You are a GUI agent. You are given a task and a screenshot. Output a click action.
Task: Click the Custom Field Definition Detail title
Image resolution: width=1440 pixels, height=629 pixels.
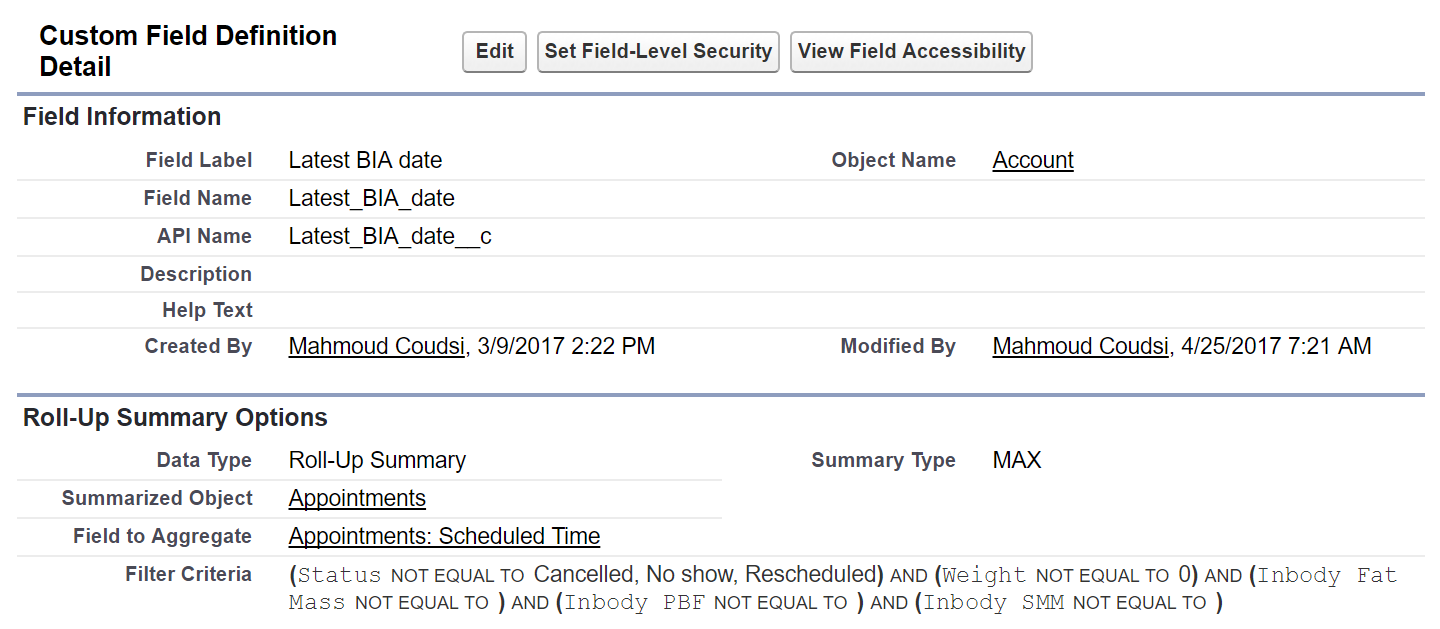pos(188,51)
